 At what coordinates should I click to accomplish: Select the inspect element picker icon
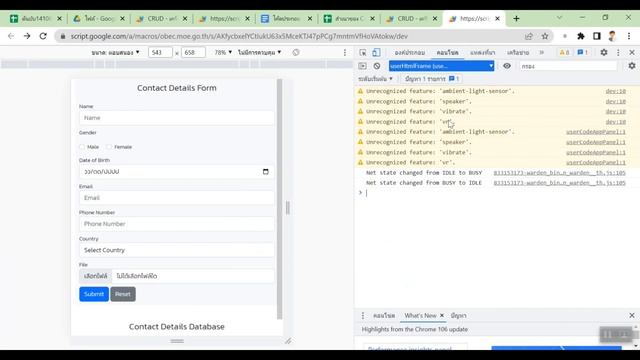coord(362,53)
